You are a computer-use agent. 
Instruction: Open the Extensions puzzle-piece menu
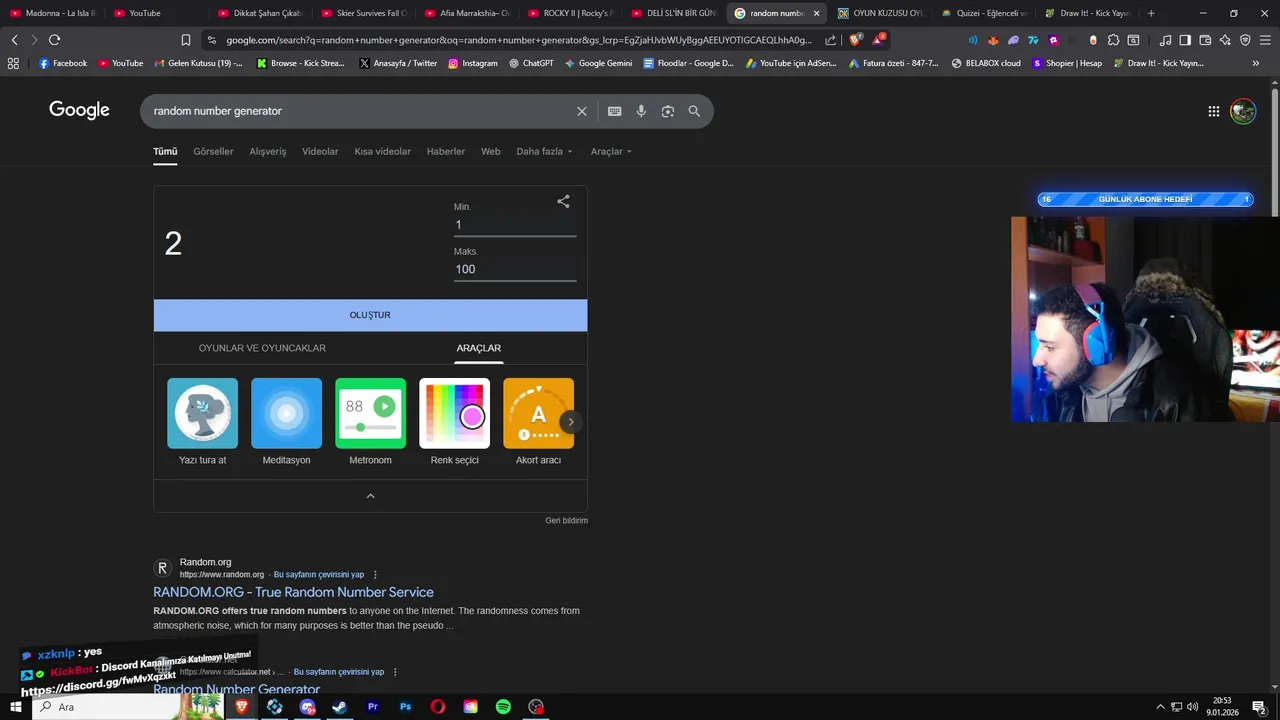1113,40
